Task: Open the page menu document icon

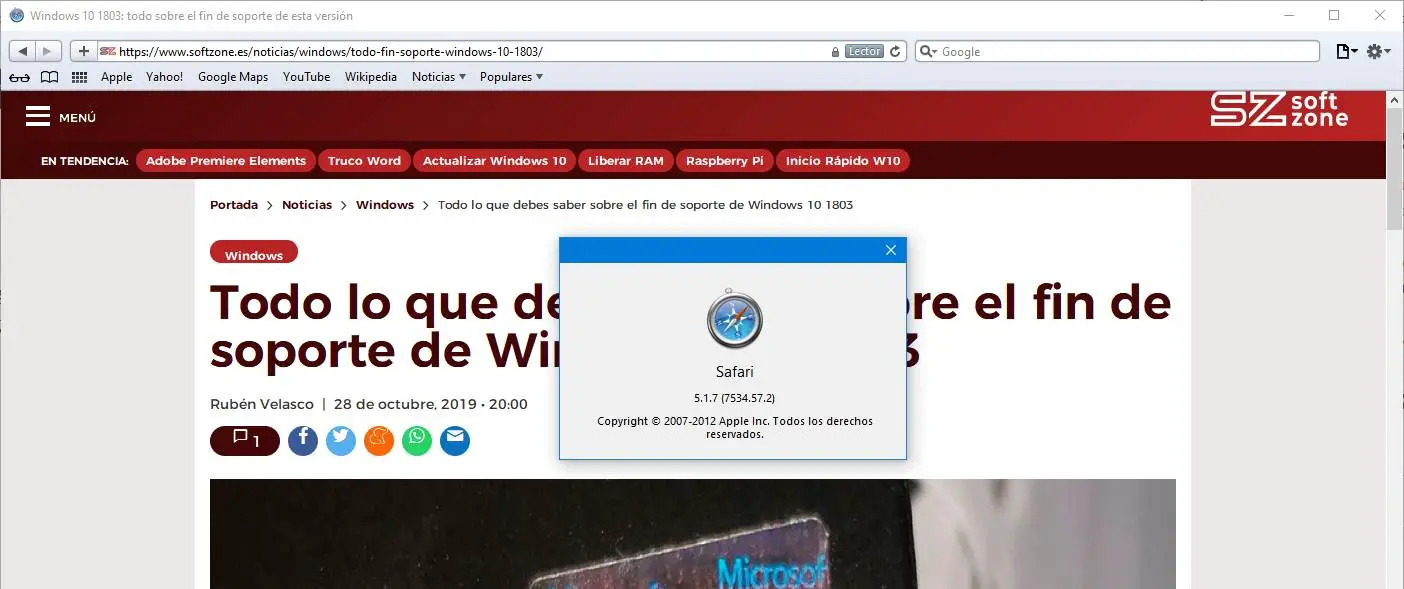Action: [1347, 51]
